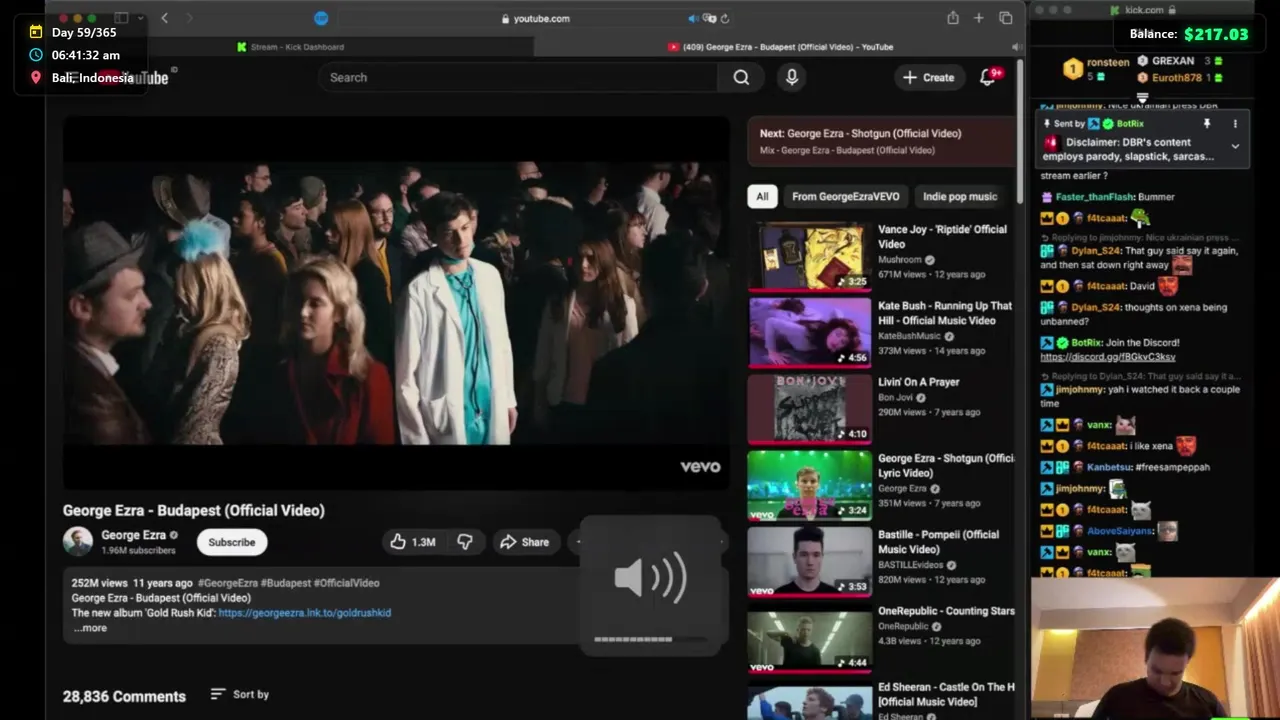Click Next: George Ezra - Shotgun mix panel
Screen dimensions: 1280x720
tap(882, 141)
